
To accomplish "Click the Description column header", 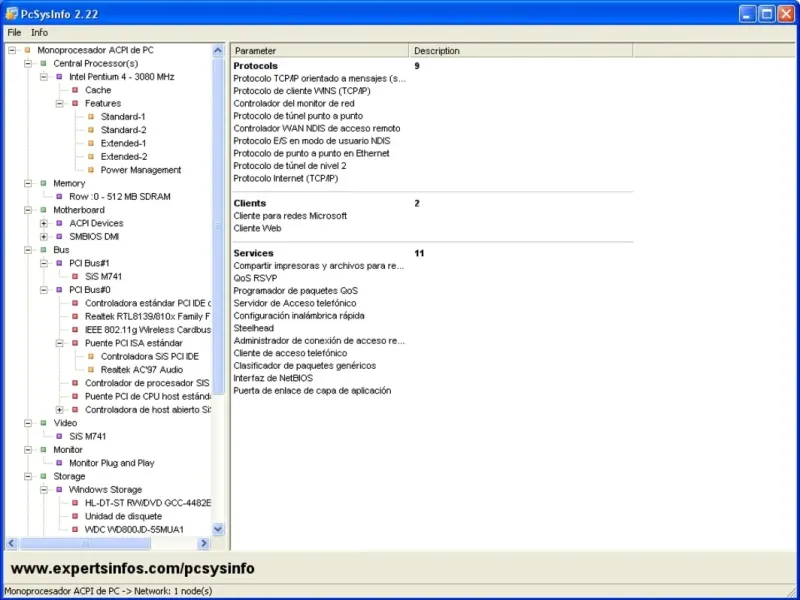I will (x=521, y=51).
